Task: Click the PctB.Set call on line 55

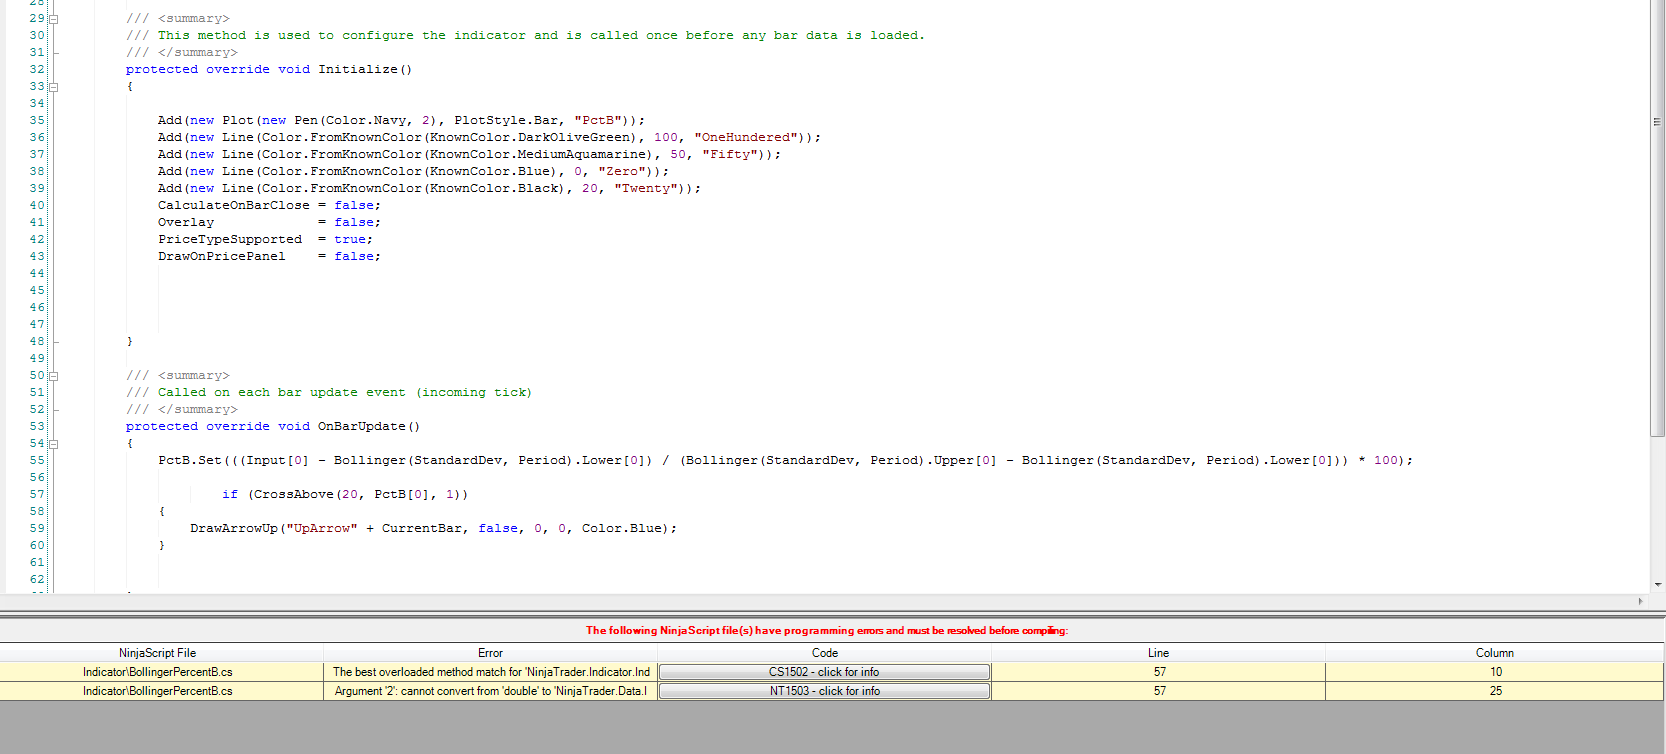Action: [190, 460]
